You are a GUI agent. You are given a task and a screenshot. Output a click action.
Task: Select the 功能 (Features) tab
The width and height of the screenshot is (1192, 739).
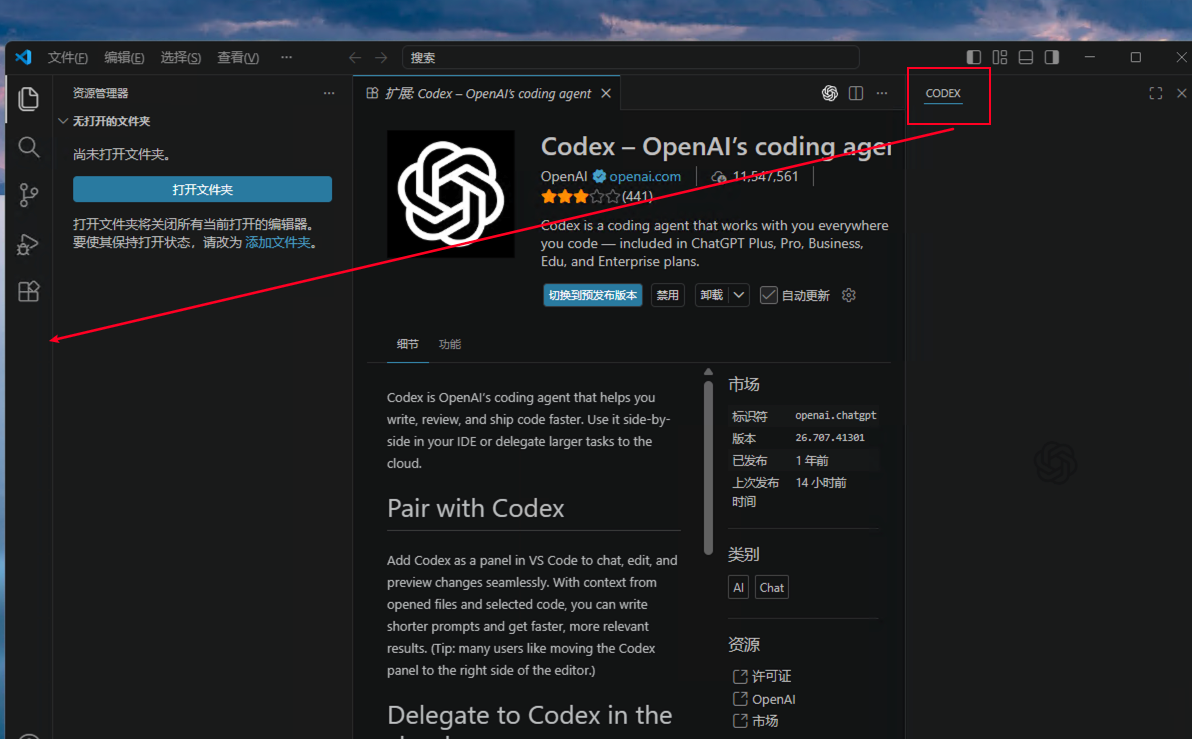(x=450, y=344)
